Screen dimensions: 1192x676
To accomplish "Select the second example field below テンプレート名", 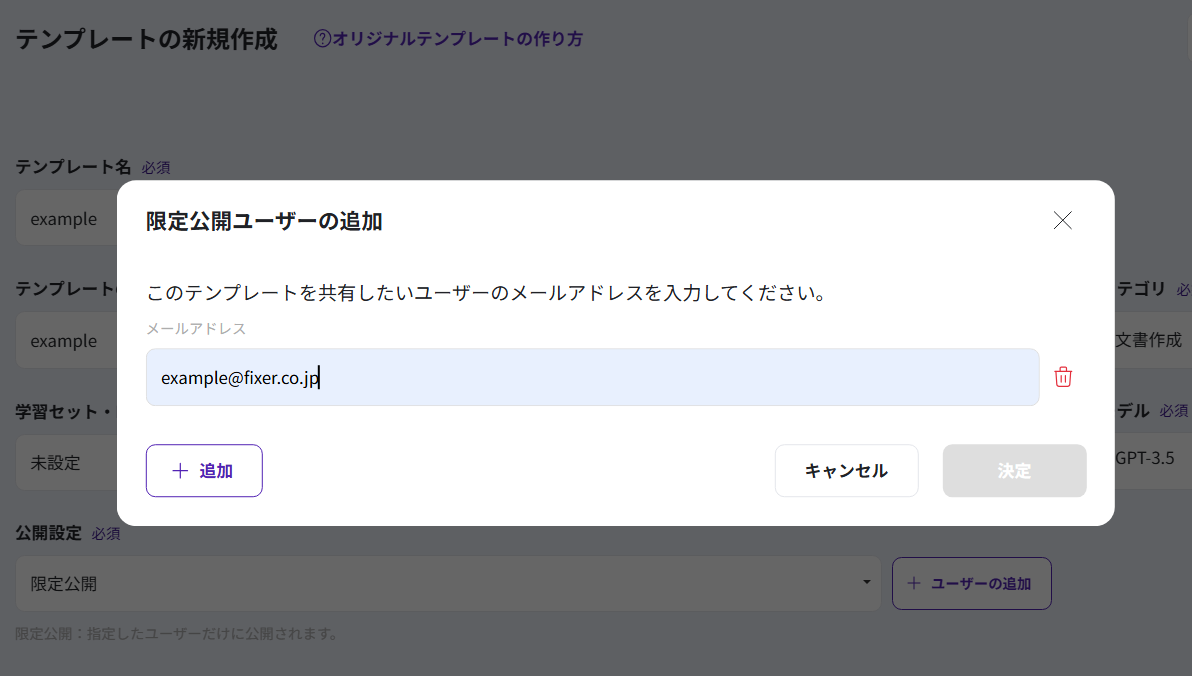I will (x=66, y=341).
